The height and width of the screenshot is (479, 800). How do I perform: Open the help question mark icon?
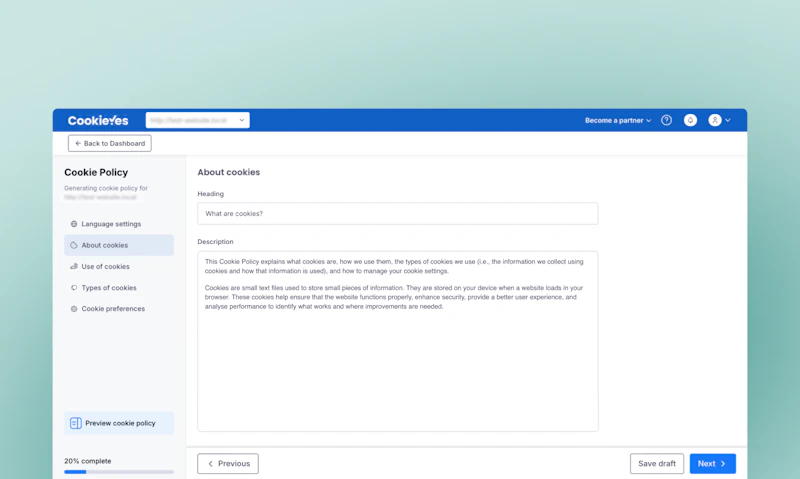point(666,120)
